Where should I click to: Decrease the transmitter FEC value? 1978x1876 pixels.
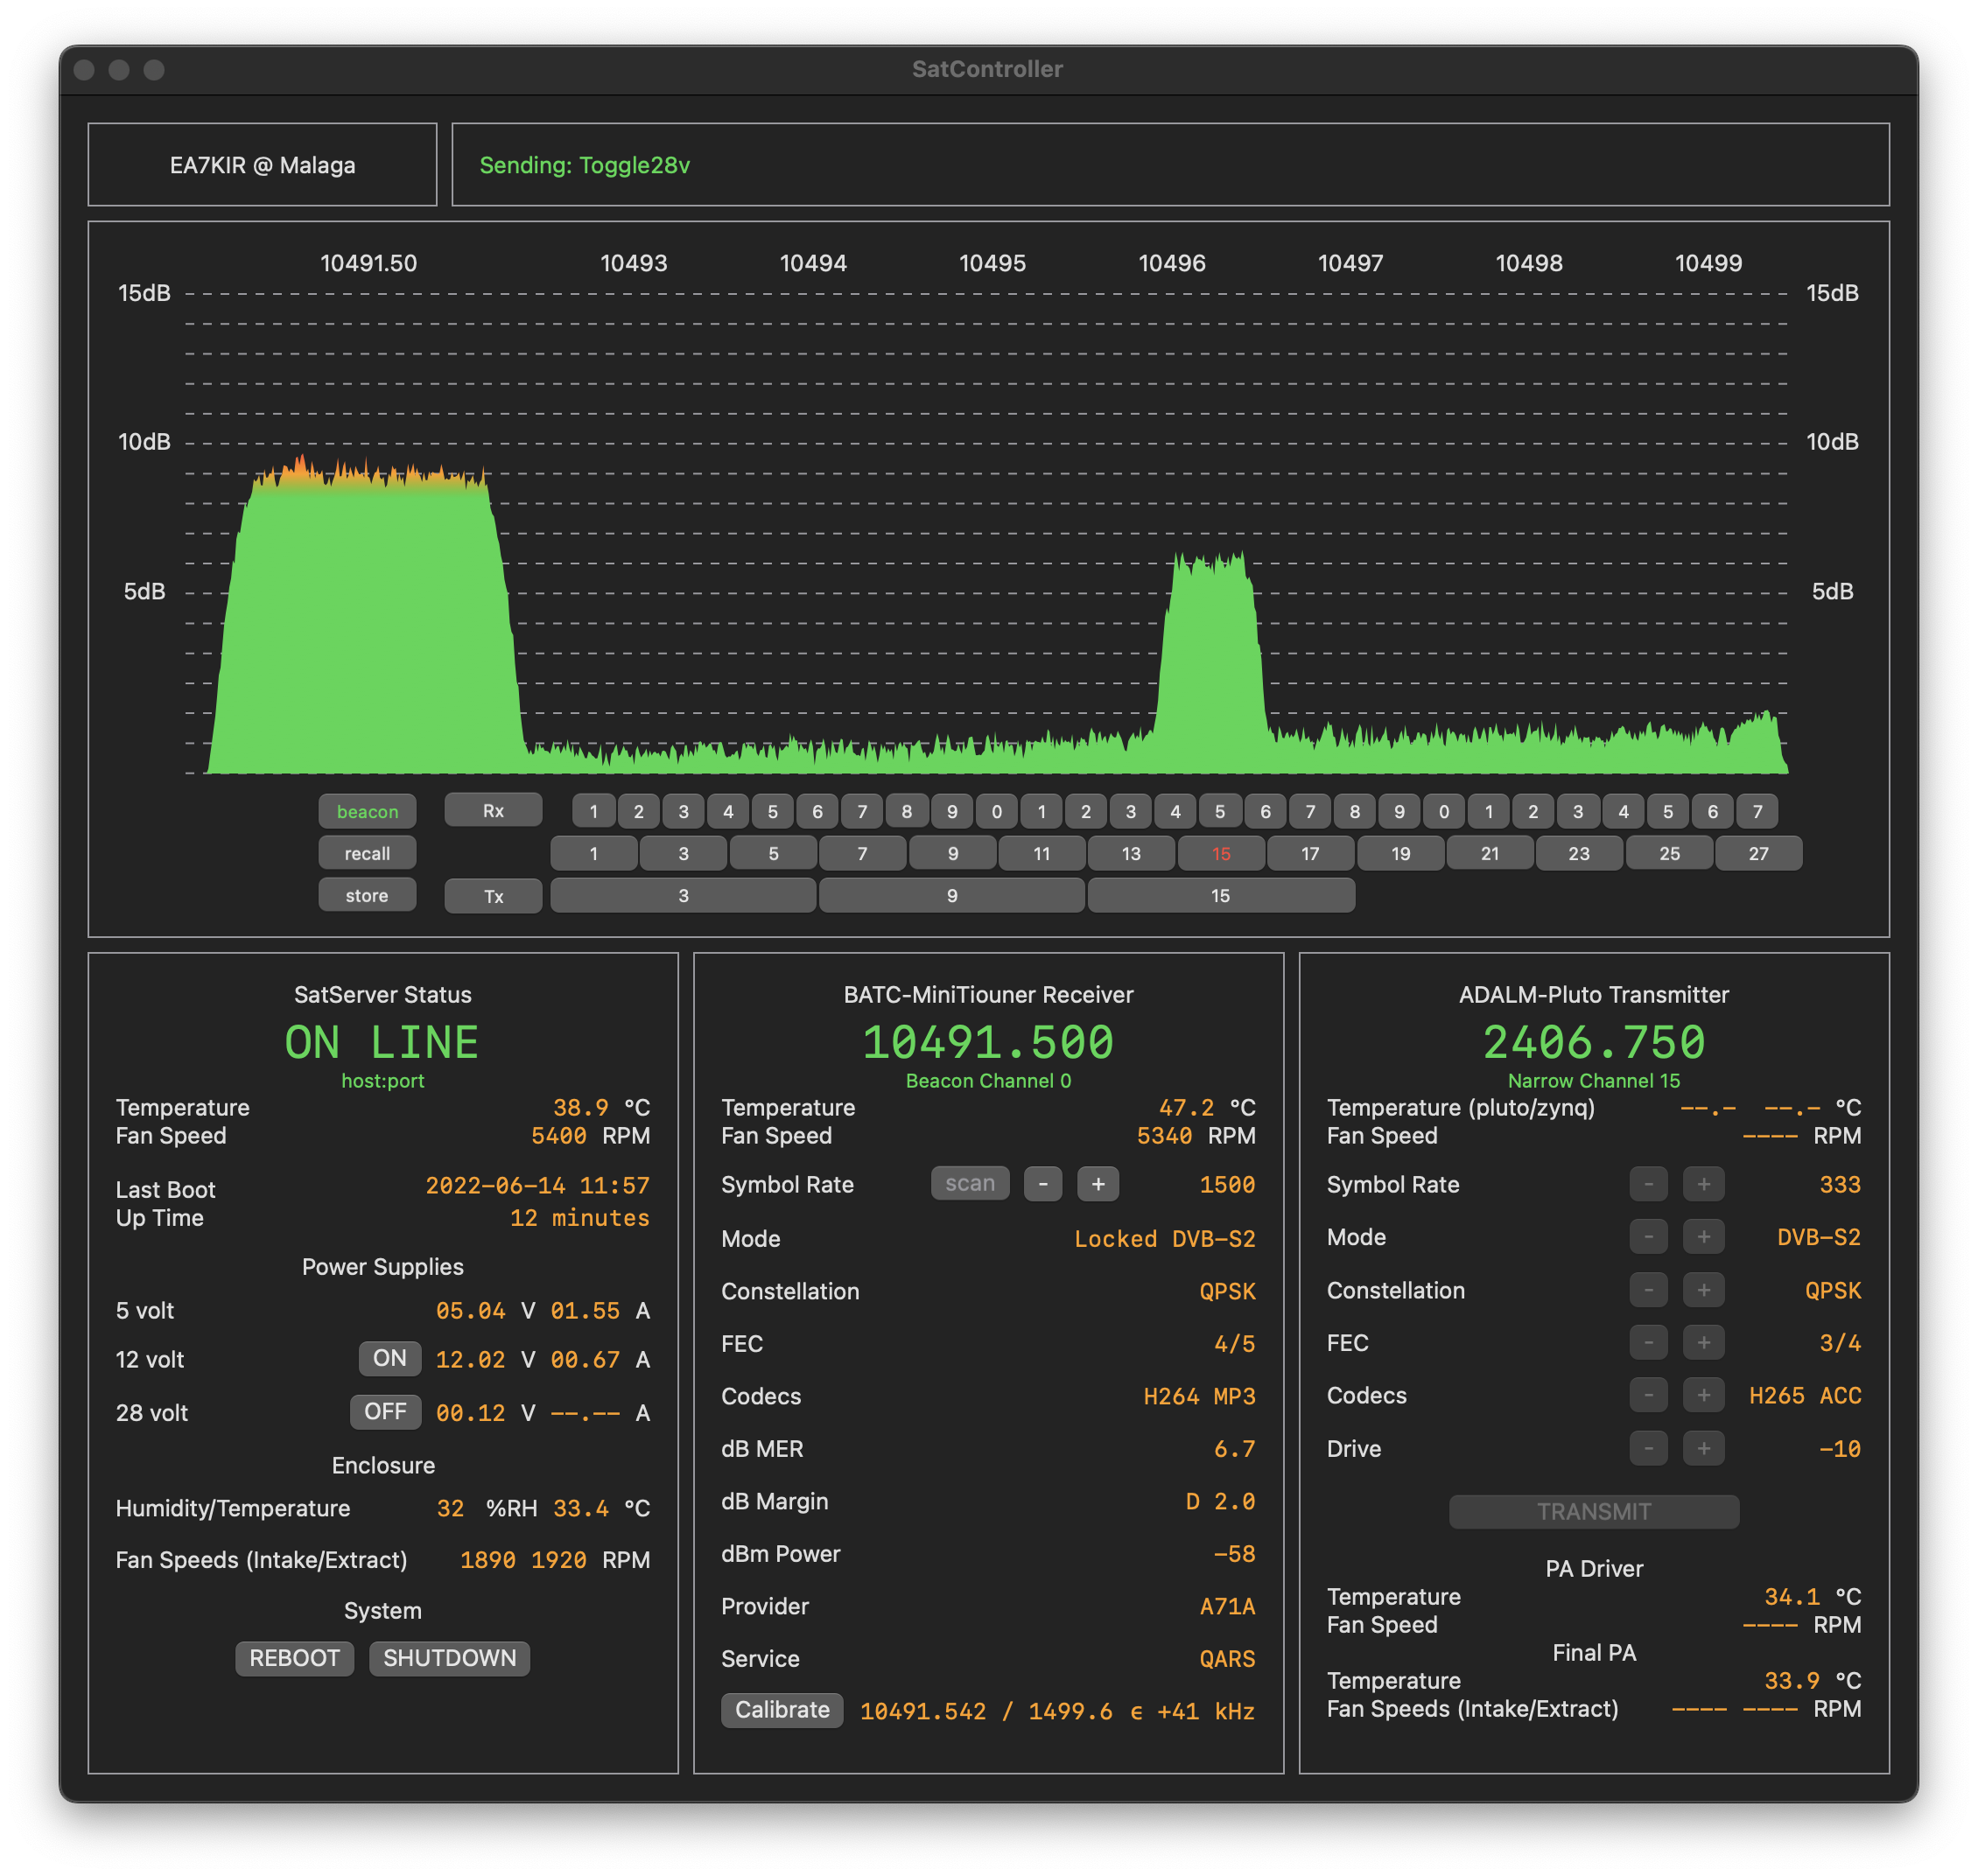tap(1648, 1342)
